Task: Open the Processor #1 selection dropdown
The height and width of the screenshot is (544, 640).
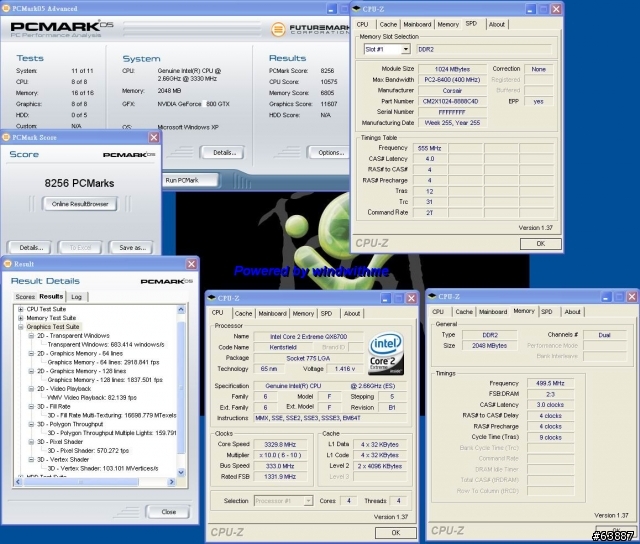Action: pos(309,501)
